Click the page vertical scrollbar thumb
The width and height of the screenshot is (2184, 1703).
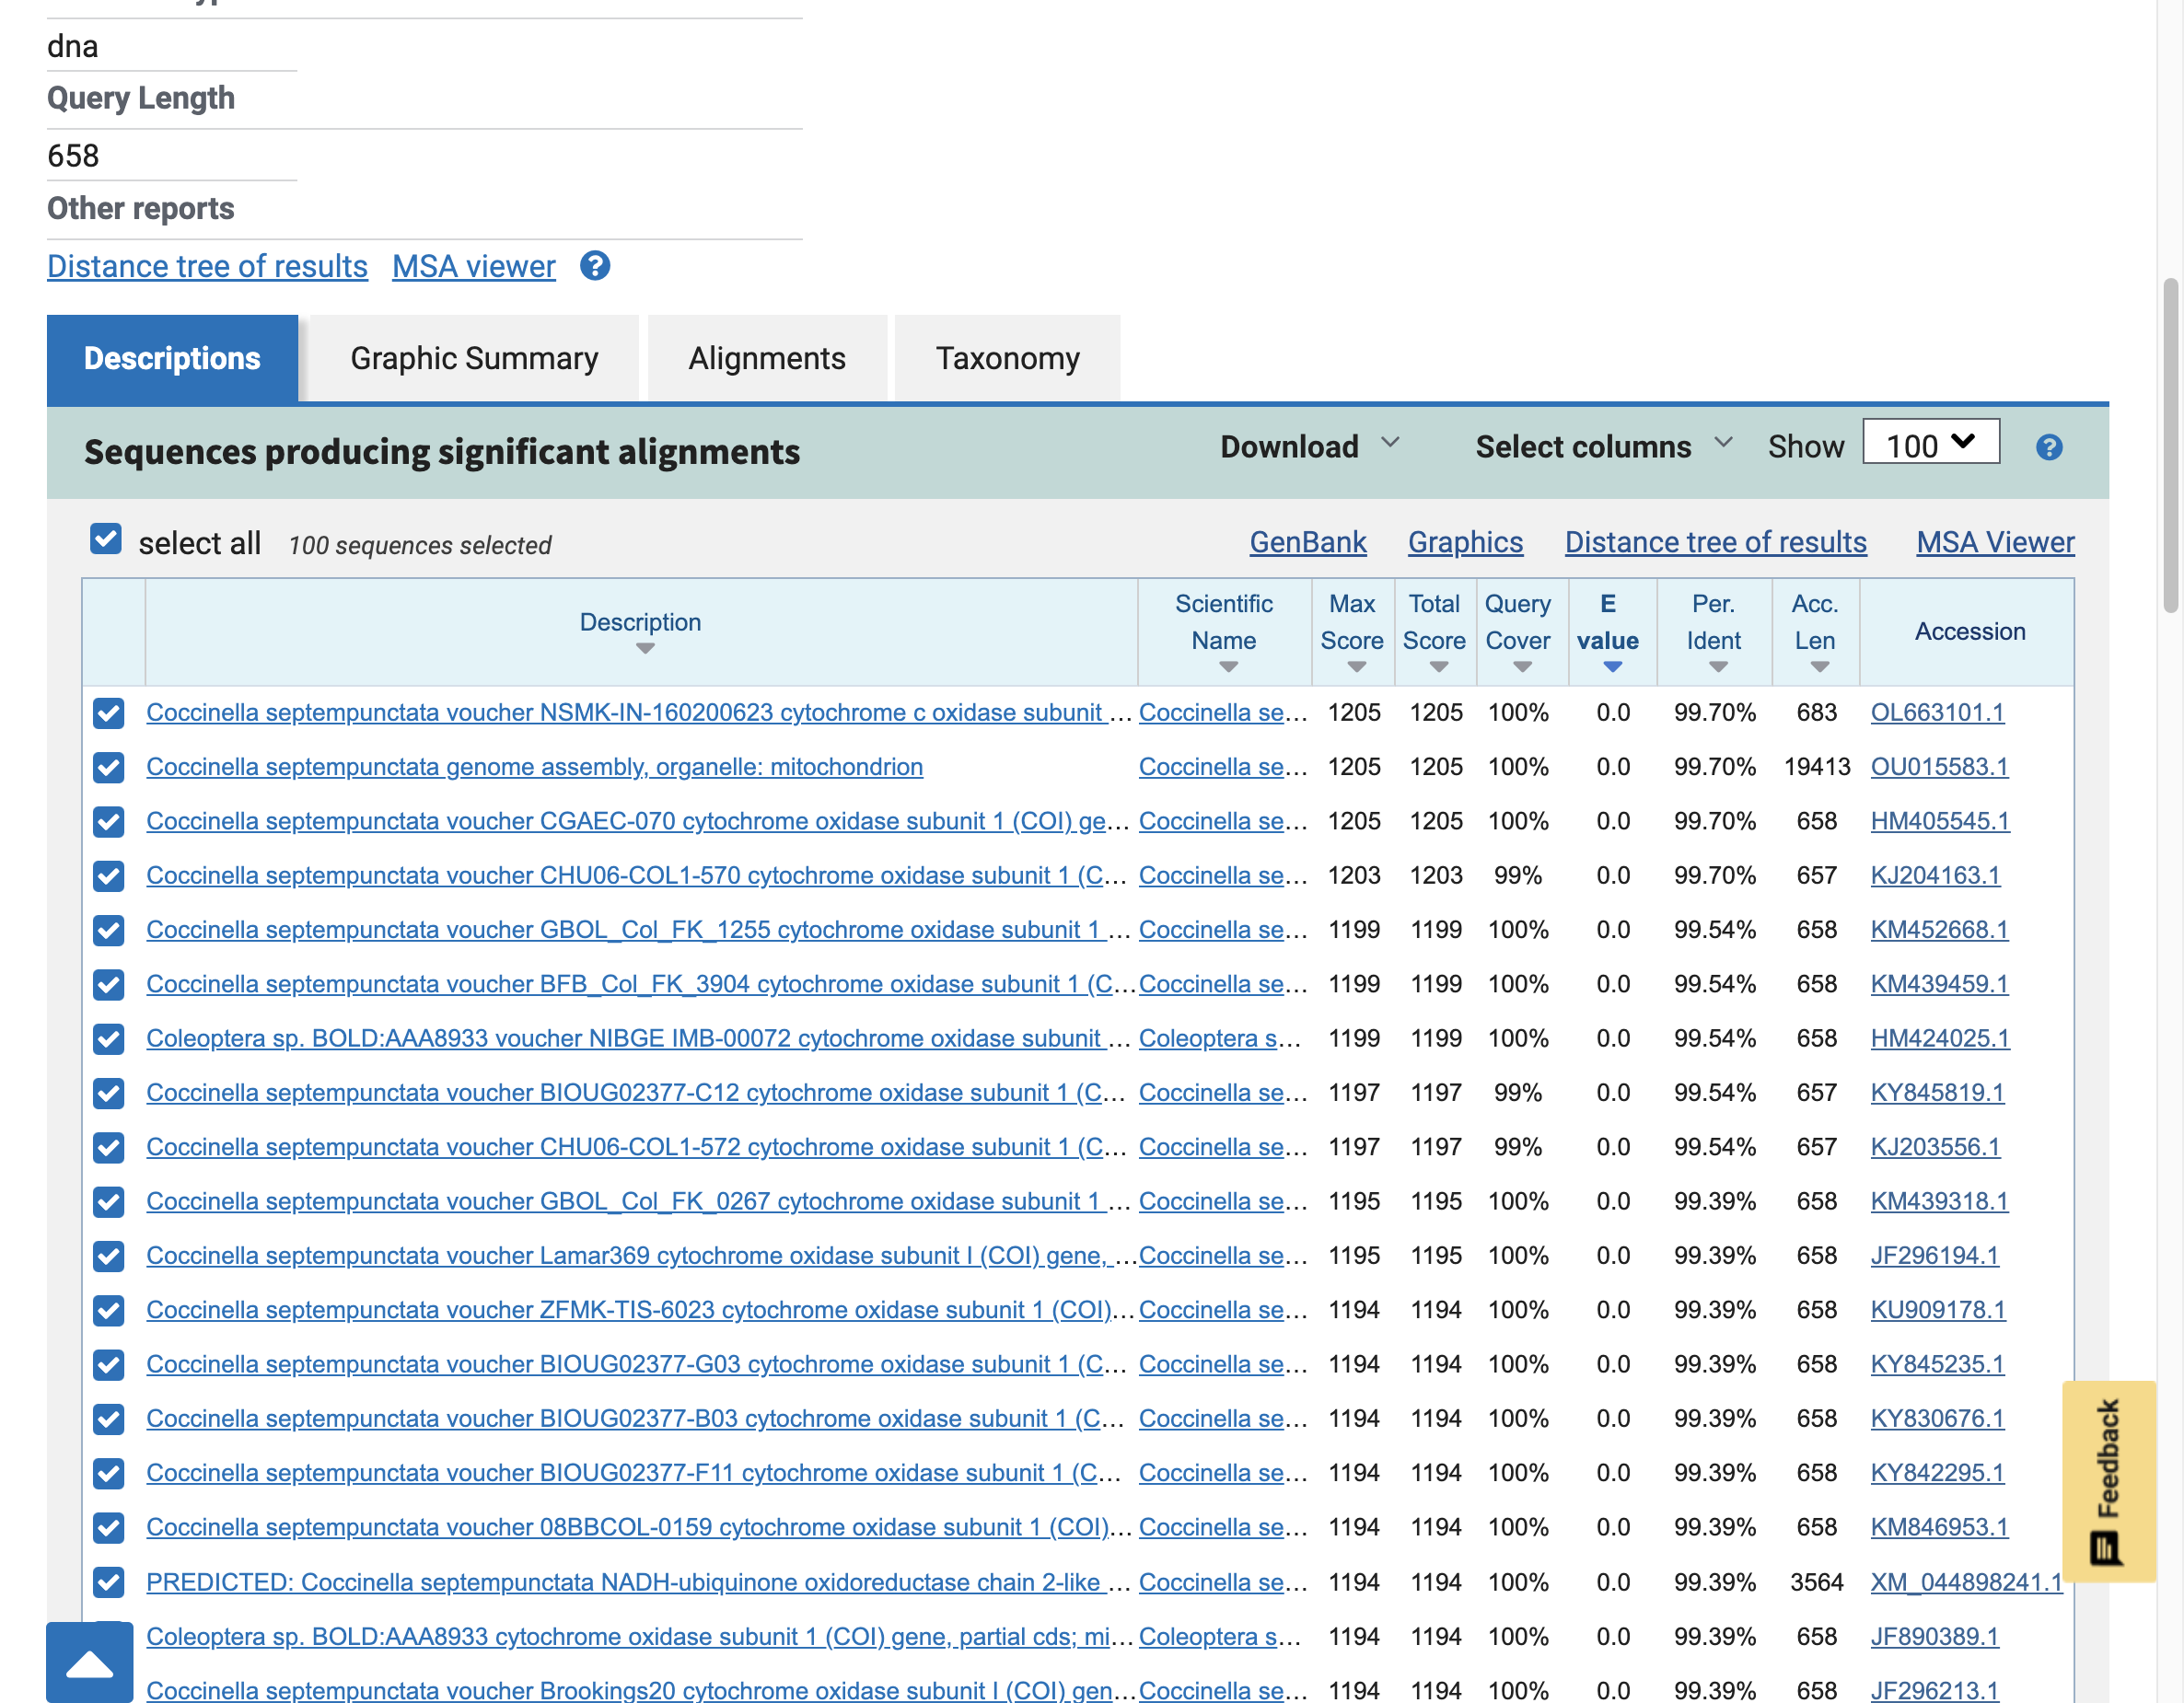pyautogui.click(x=2171, y=446)
